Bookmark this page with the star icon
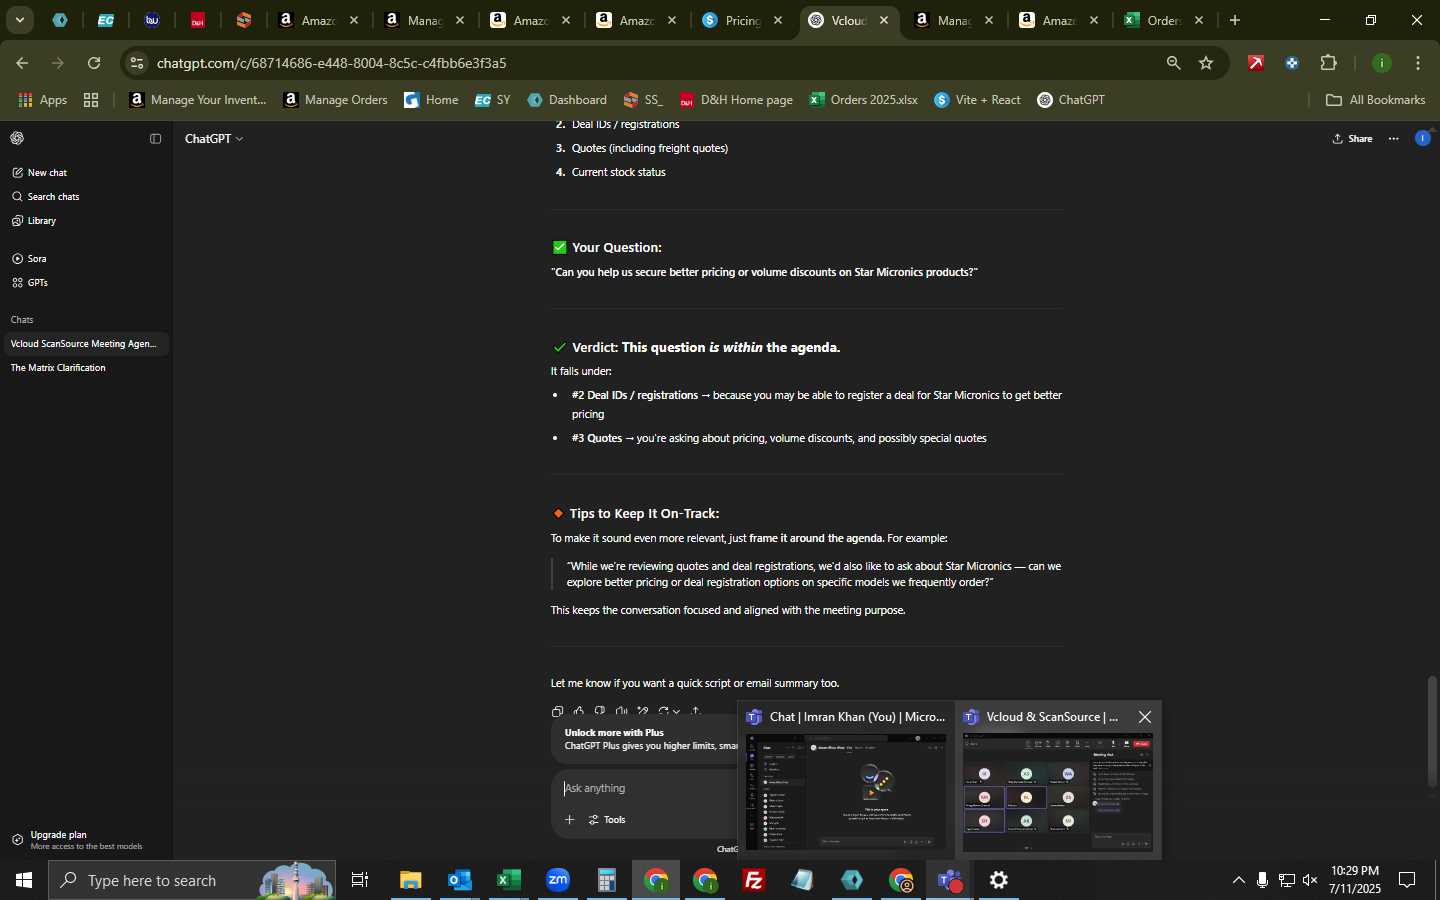1440x900 pixels. (1206, 63)
